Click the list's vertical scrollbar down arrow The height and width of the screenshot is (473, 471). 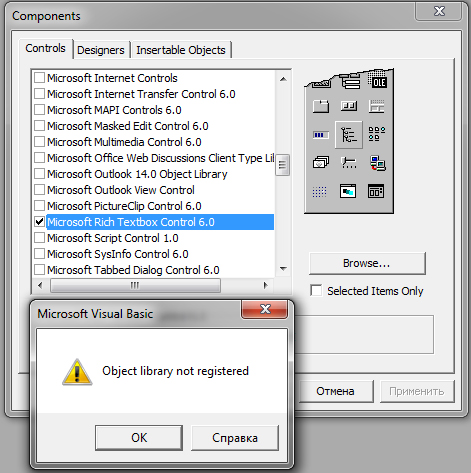click(283, 268)
